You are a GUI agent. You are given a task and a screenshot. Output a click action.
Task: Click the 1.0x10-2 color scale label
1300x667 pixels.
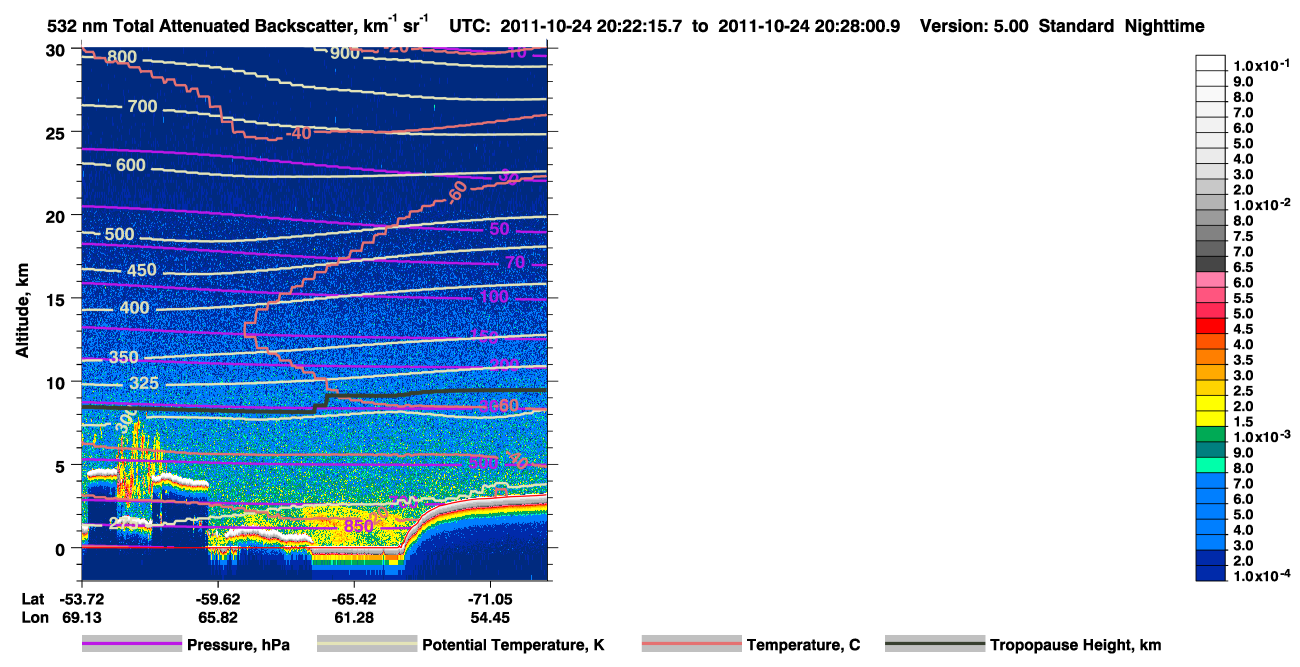[x=1261, y=205]
